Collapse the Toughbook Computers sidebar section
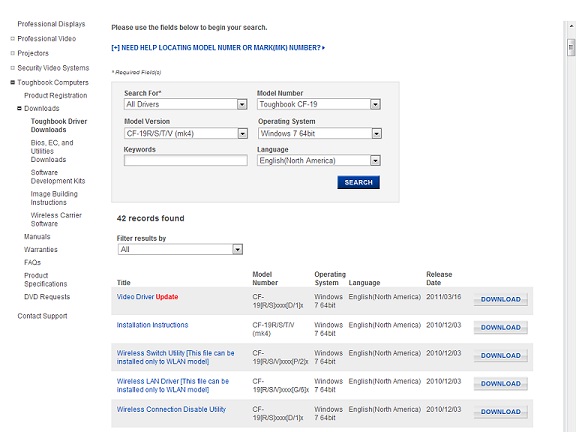Image resolution: width=576 pixels, height=432 pixels. pos(12,82)
